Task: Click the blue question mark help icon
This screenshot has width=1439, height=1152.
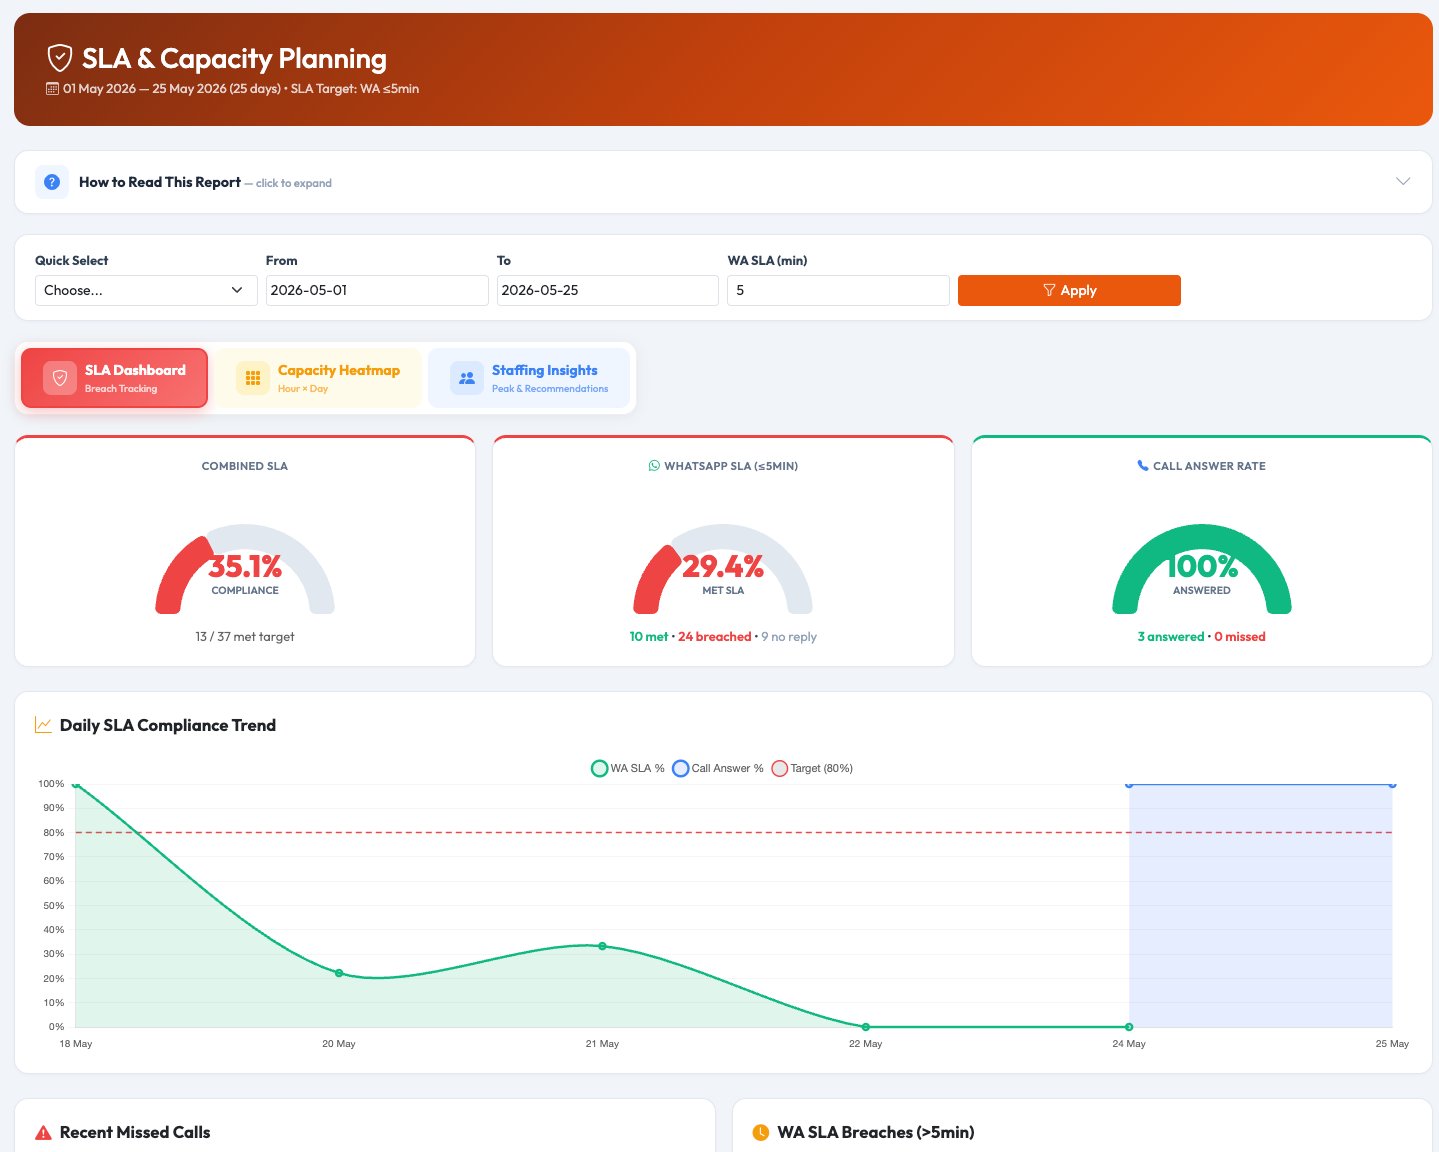Action: pyautogui.click(x=52, y=182)
